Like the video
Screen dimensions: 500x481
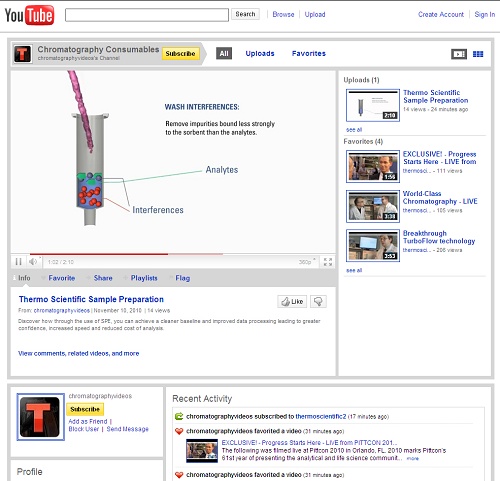[x=292, y=302]
